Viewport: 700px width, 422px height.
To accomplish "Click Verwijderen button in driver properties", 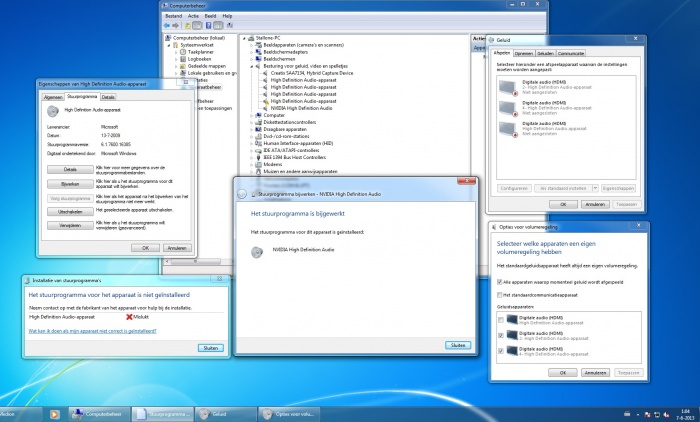I will [70, 226].
